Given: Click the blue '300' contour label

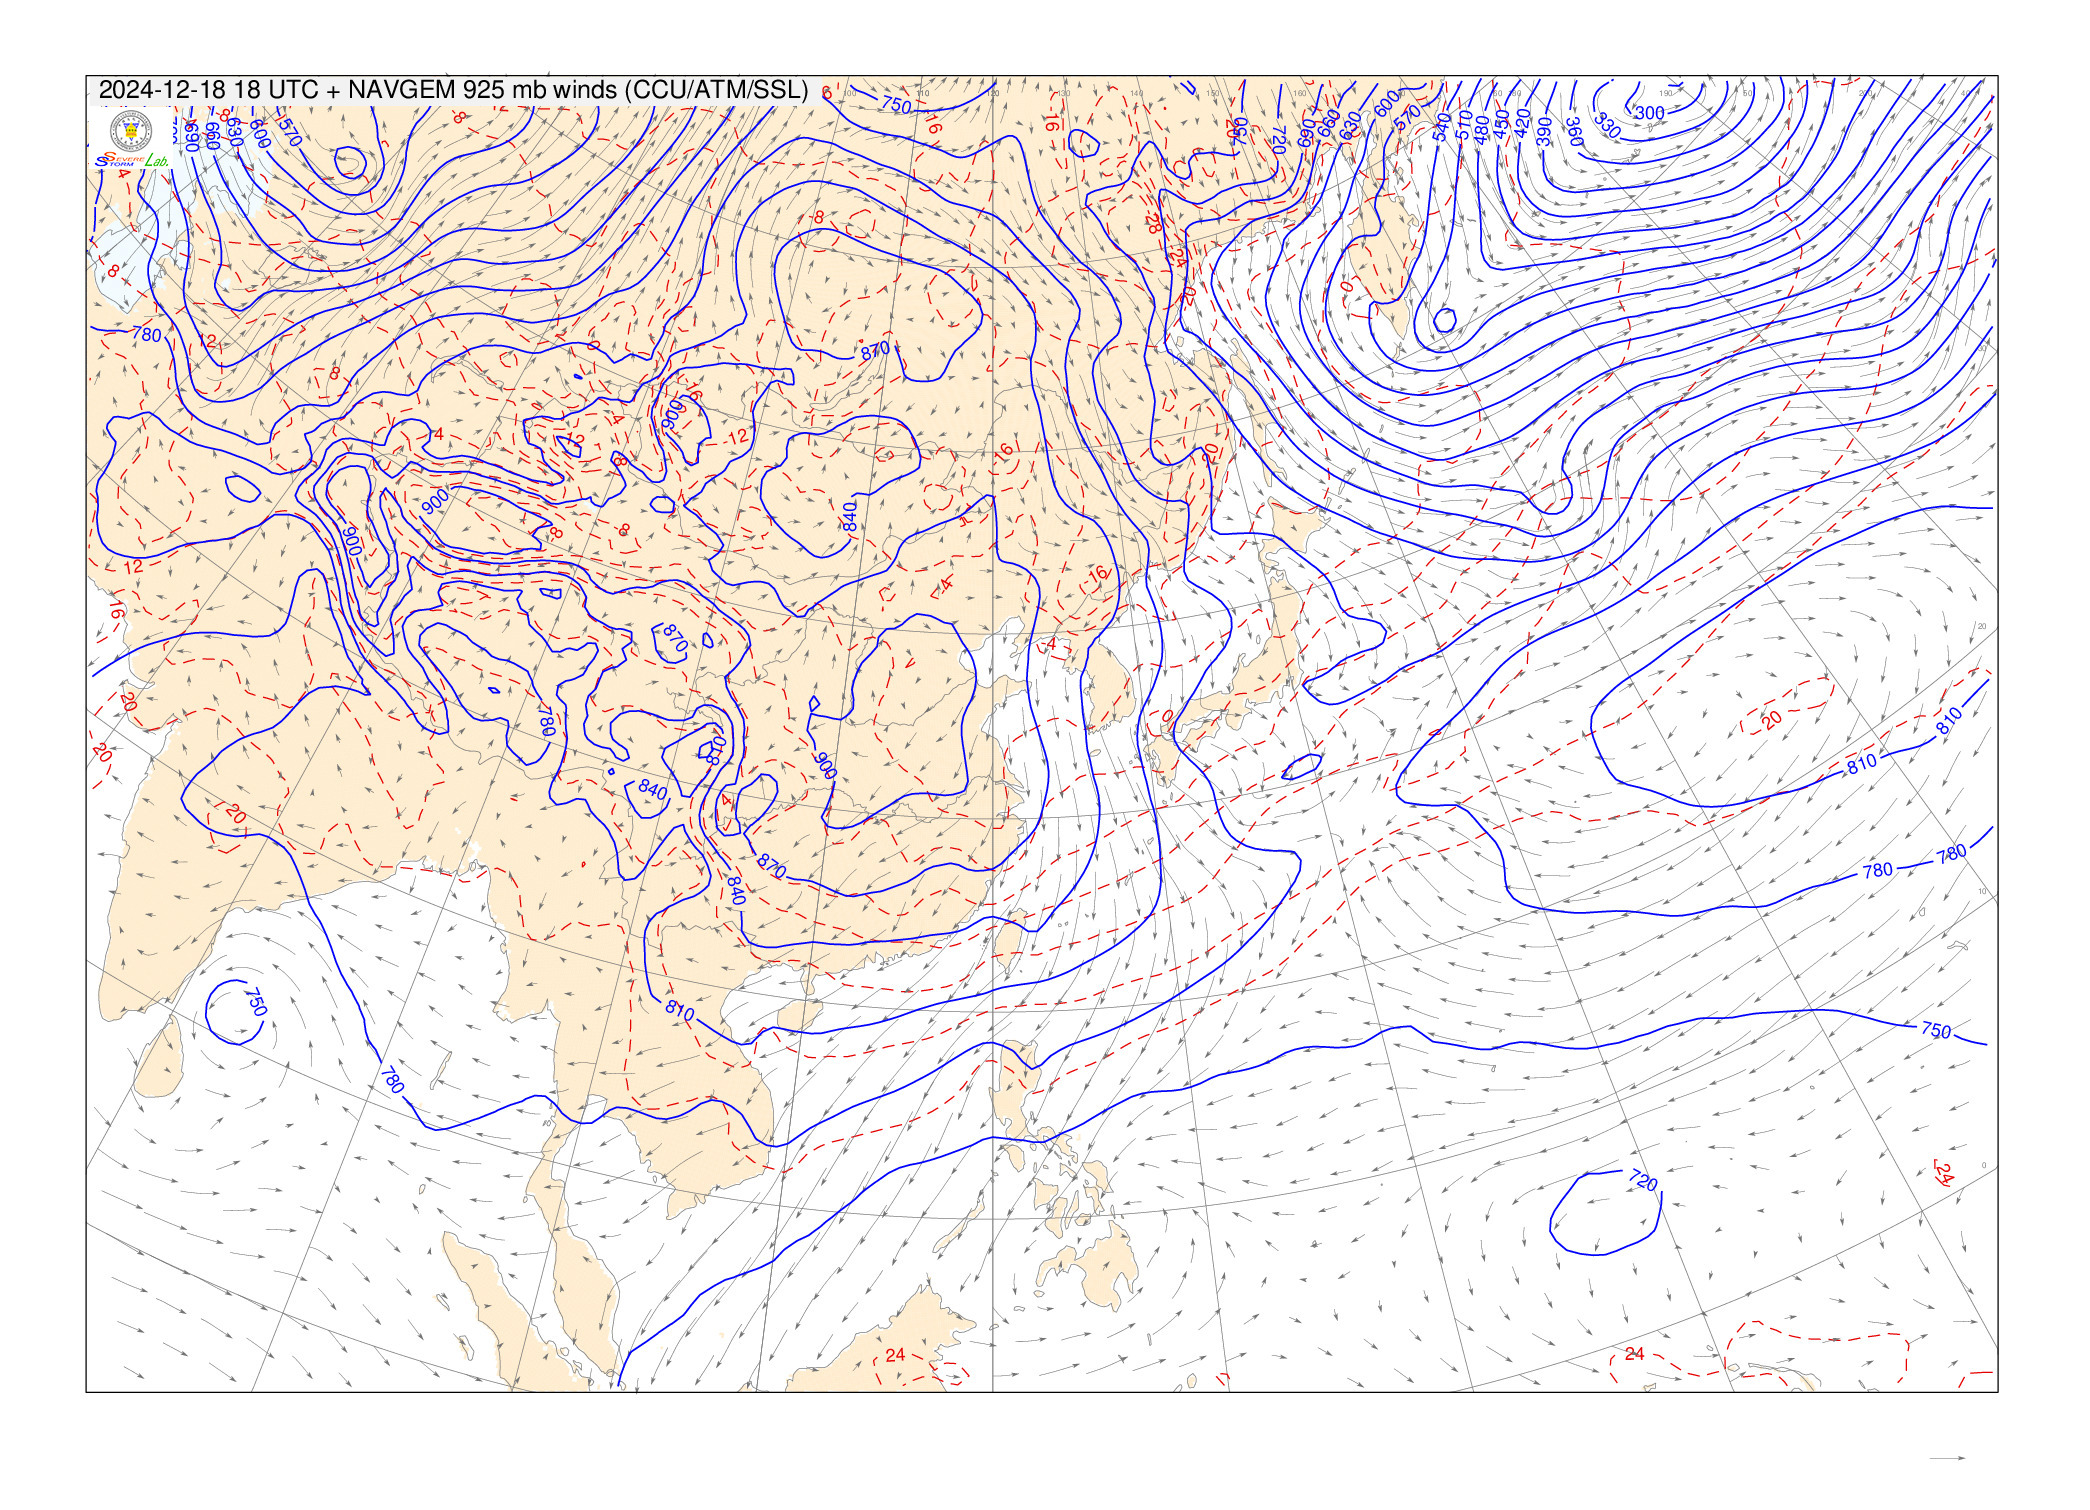Looking at the screenshot, I should coord(1649,113).
